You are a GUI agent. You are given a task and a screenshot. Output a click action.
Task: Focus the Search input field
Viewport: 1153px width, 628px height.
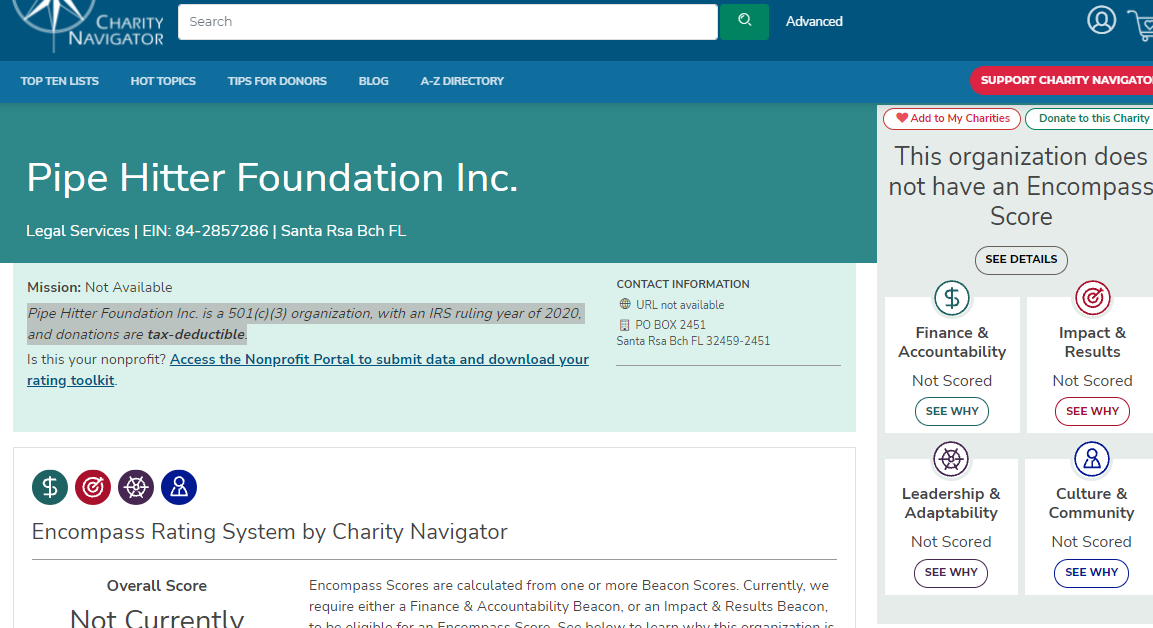[448, 22]
